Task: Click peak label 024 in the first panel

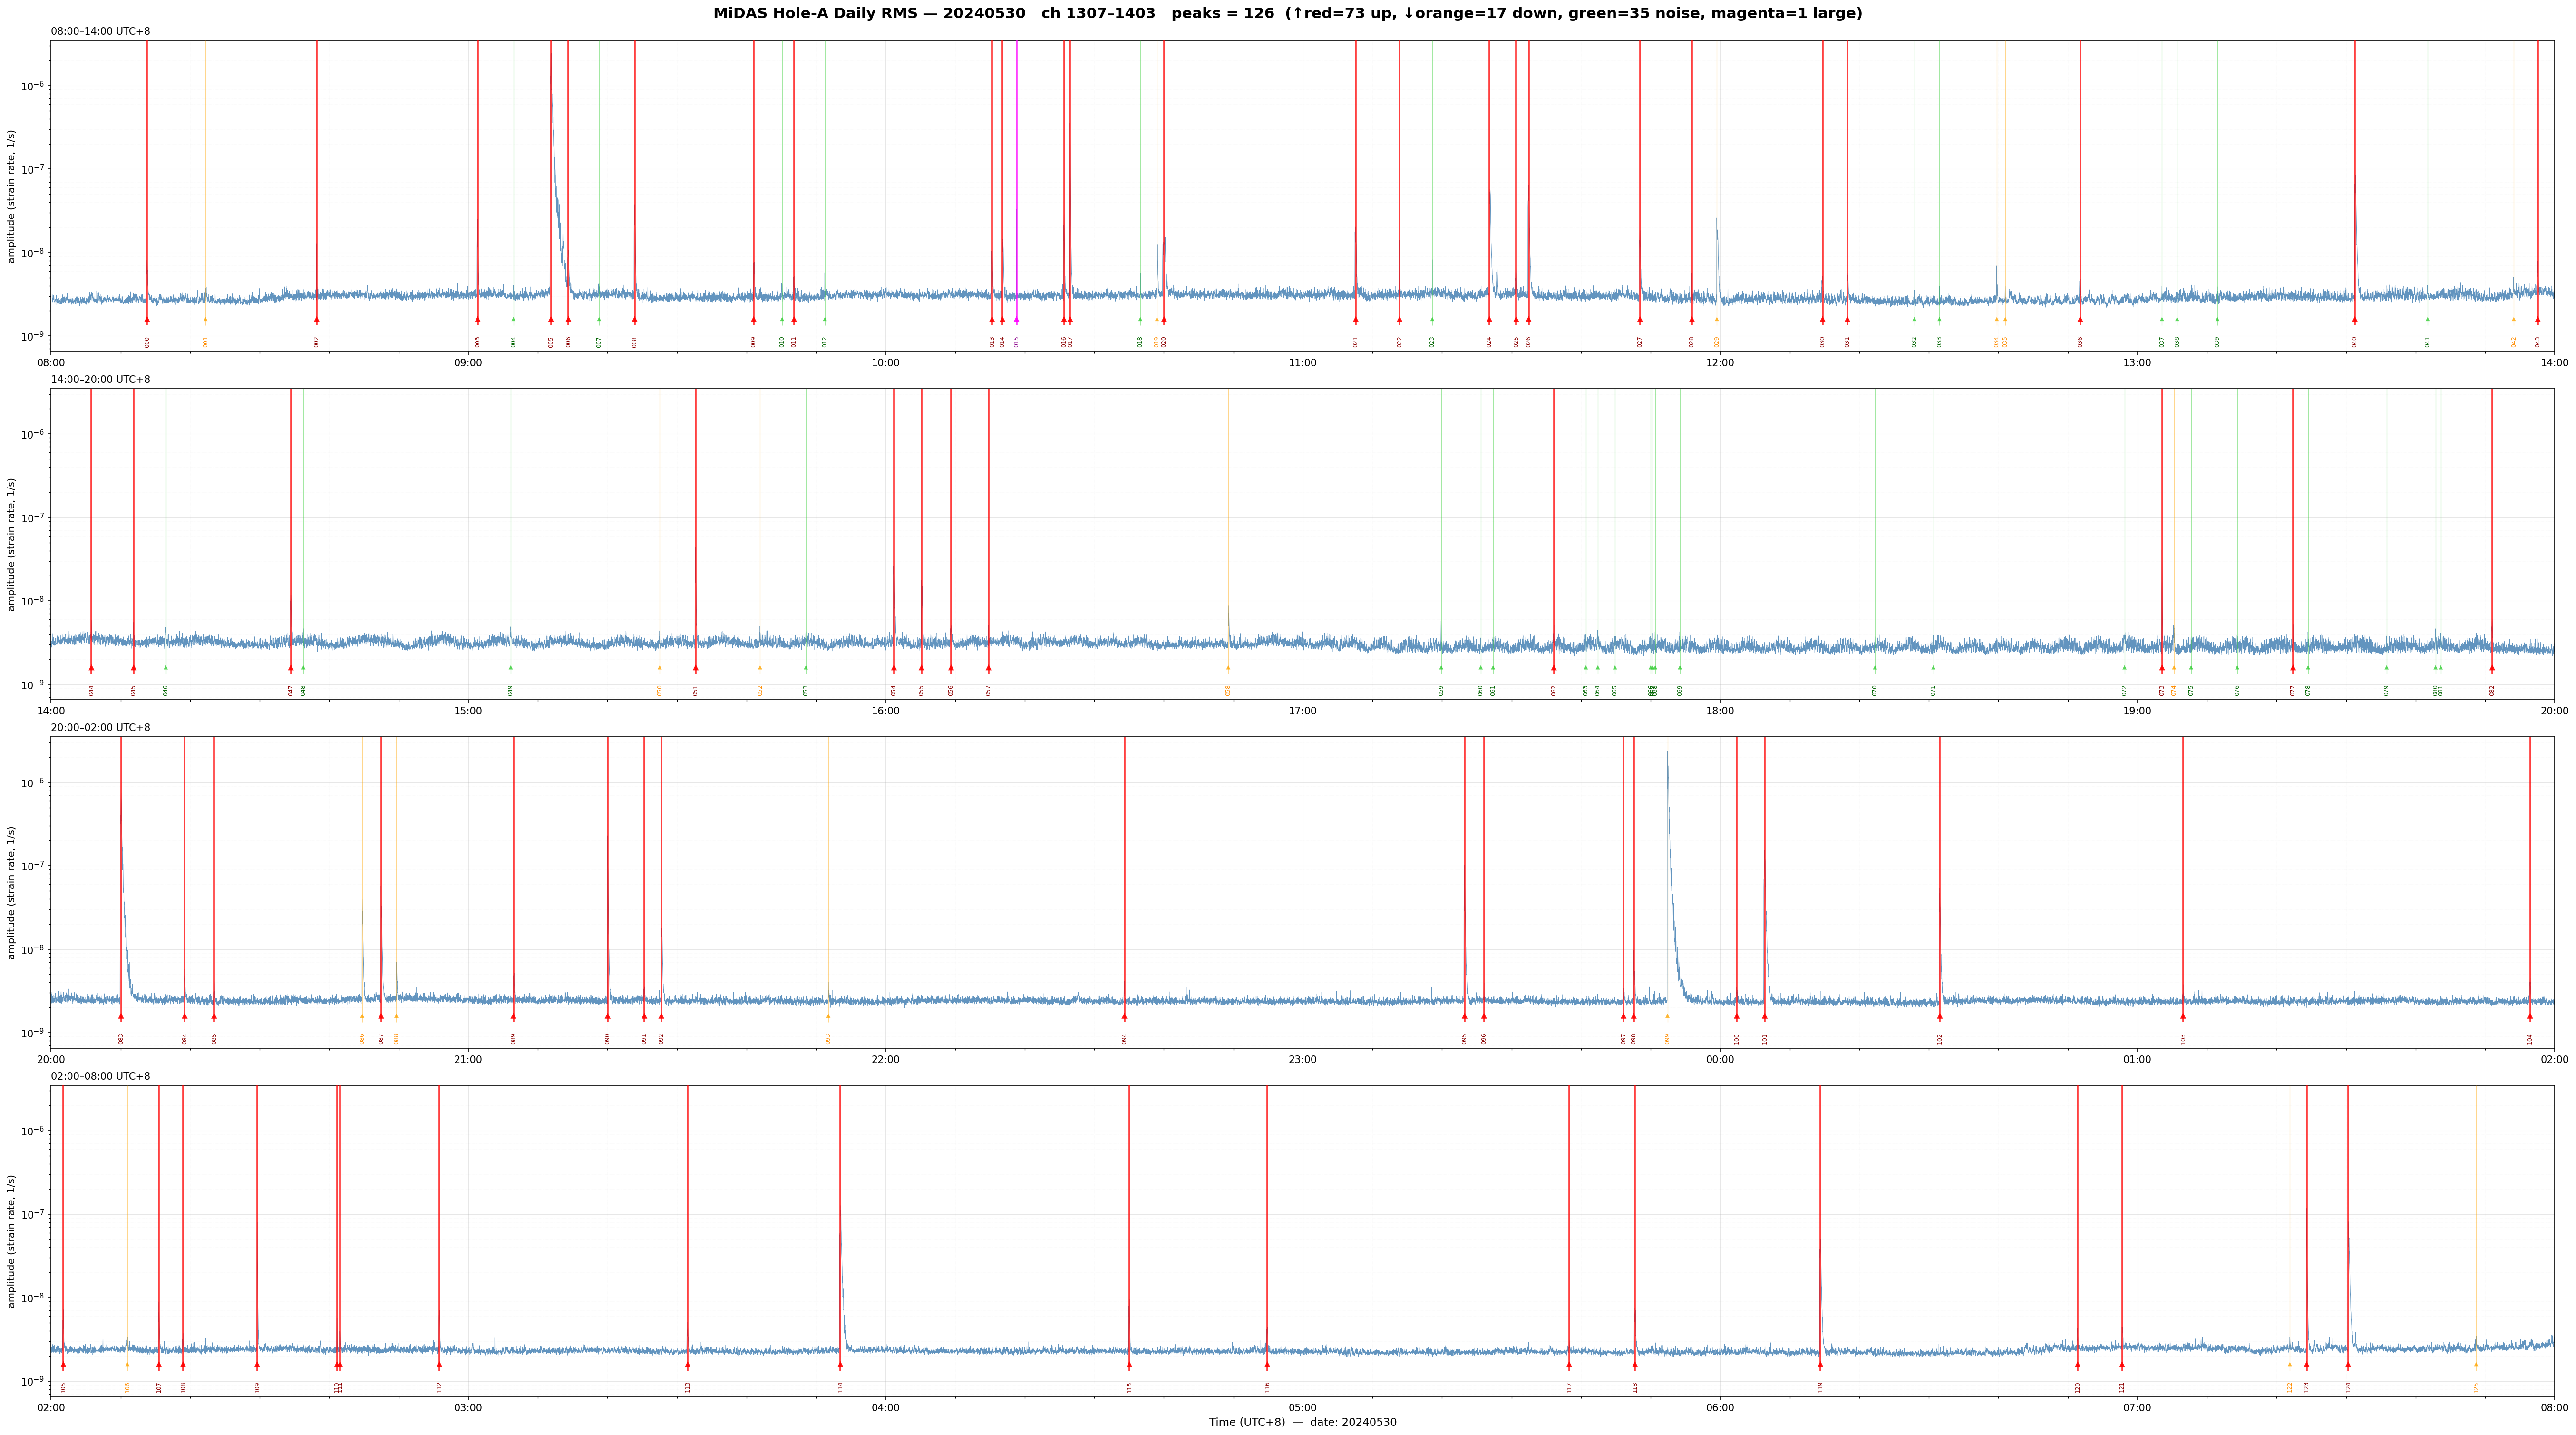Action: point(1489,342)
